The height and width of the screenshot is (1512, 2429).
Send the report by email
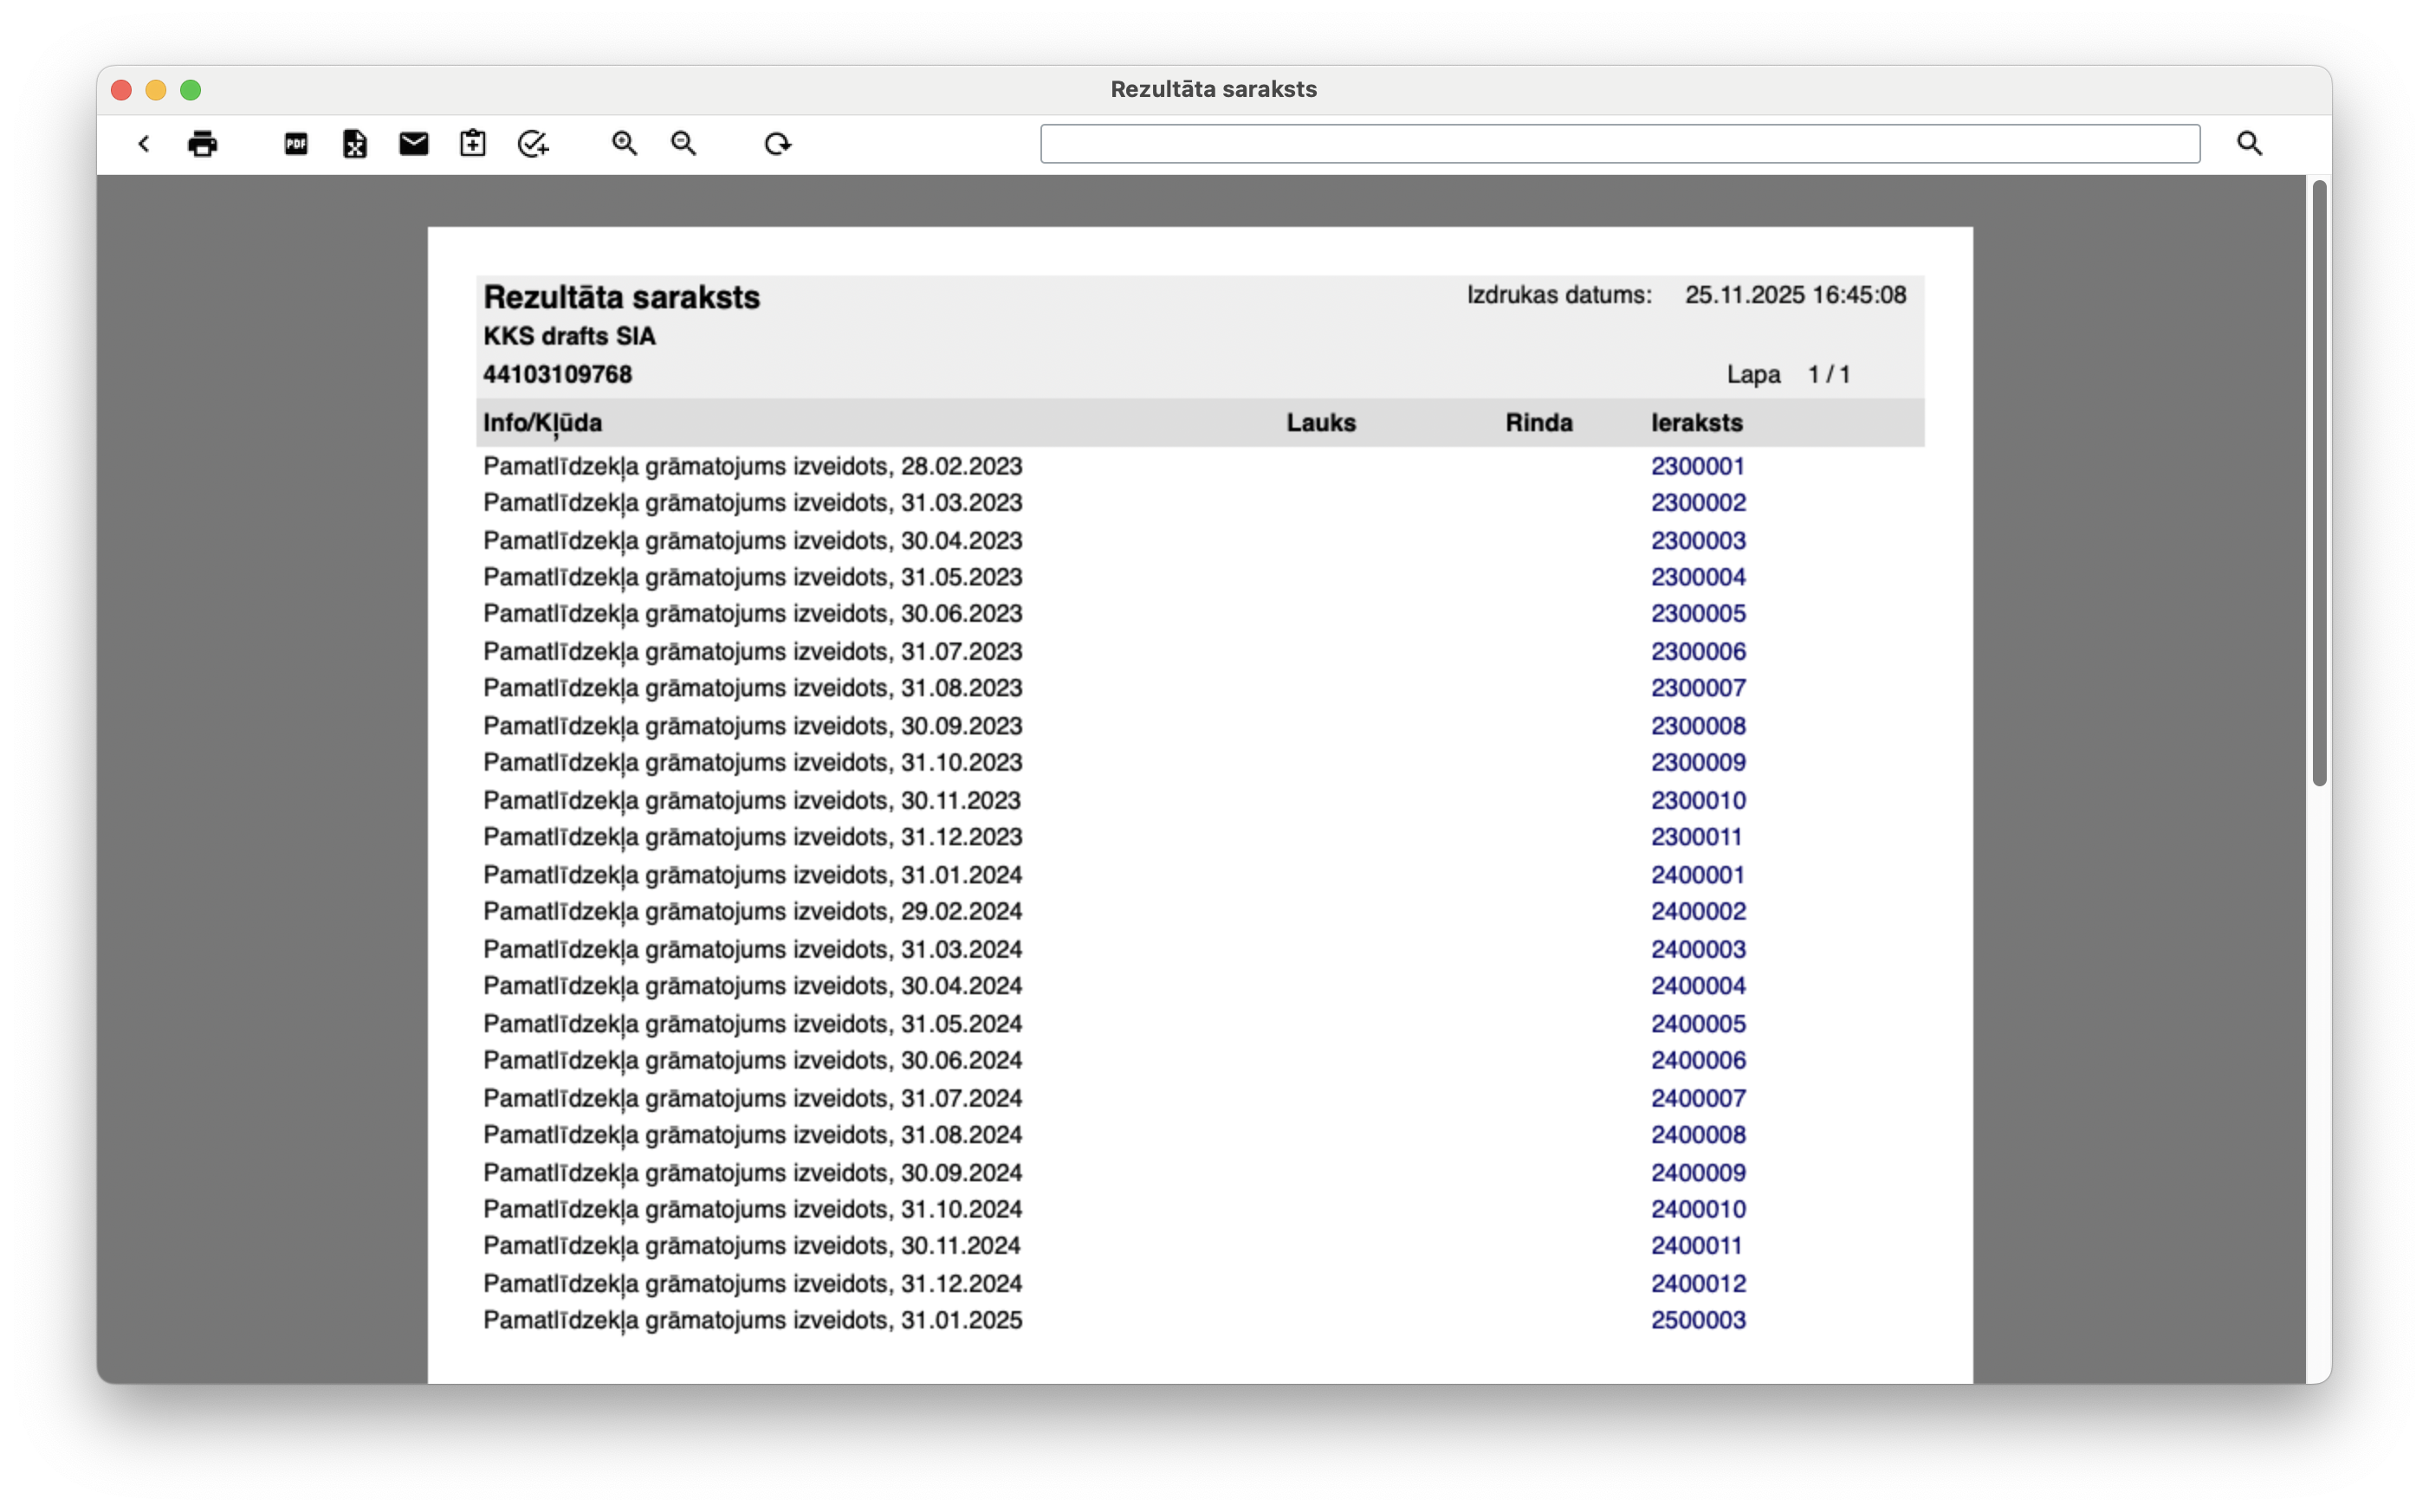click(414, 144)
